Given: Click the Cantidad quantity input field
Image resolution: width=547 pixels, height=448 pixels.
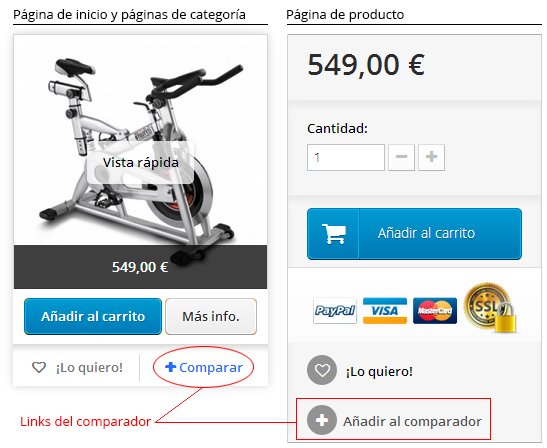Looking at the screenshot, I should [x=346, y=157].
